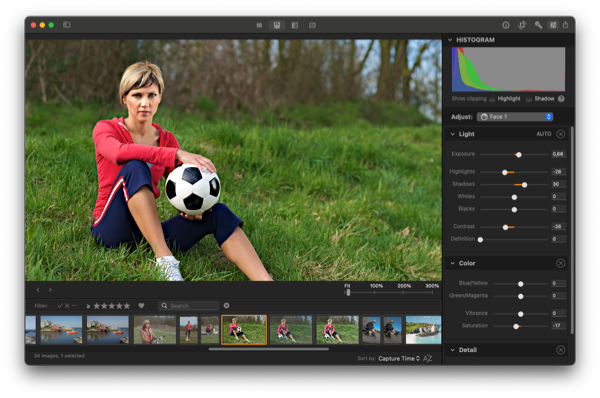Screen dimensions: 600x398
Task: Click the AUTO light button
Action: pos(543,134)
